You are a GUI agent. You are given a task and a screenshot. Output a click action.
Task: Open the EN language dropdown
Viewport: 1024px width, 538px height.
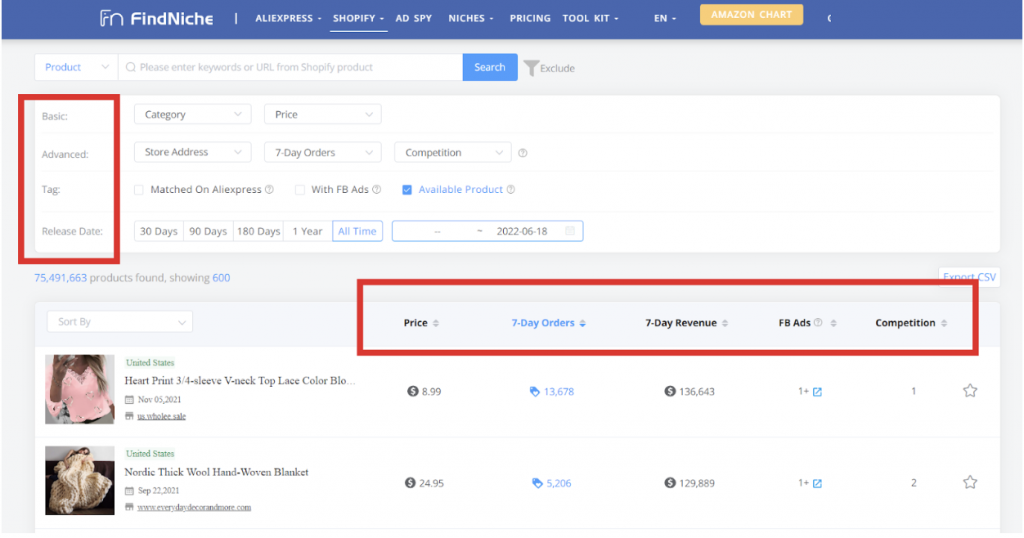coord(665,18)
